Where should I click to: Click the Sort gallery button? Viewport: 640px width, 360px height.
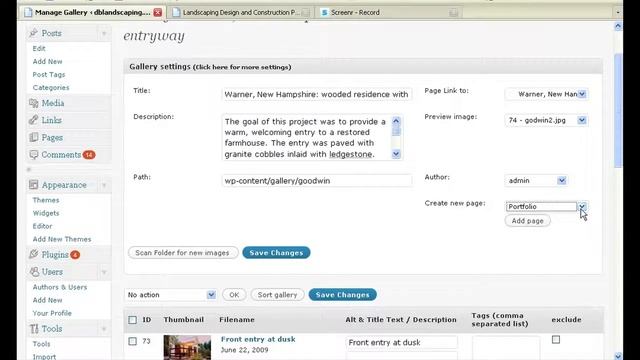coord(277,295)
